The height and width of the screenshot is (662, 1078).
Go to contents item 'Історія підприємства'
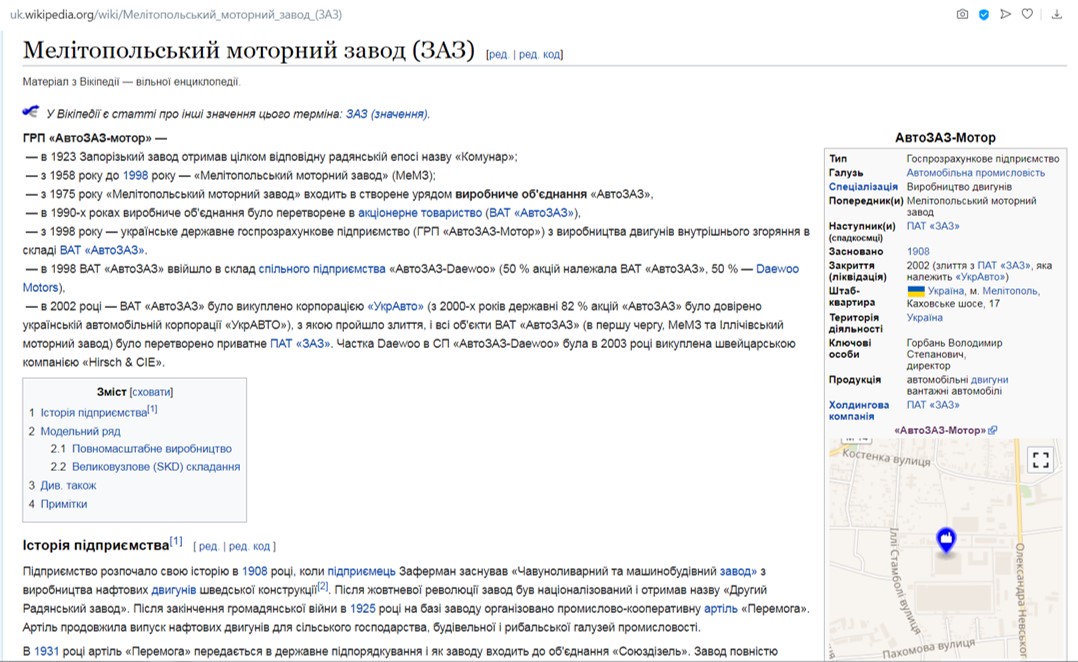[94, 412]
